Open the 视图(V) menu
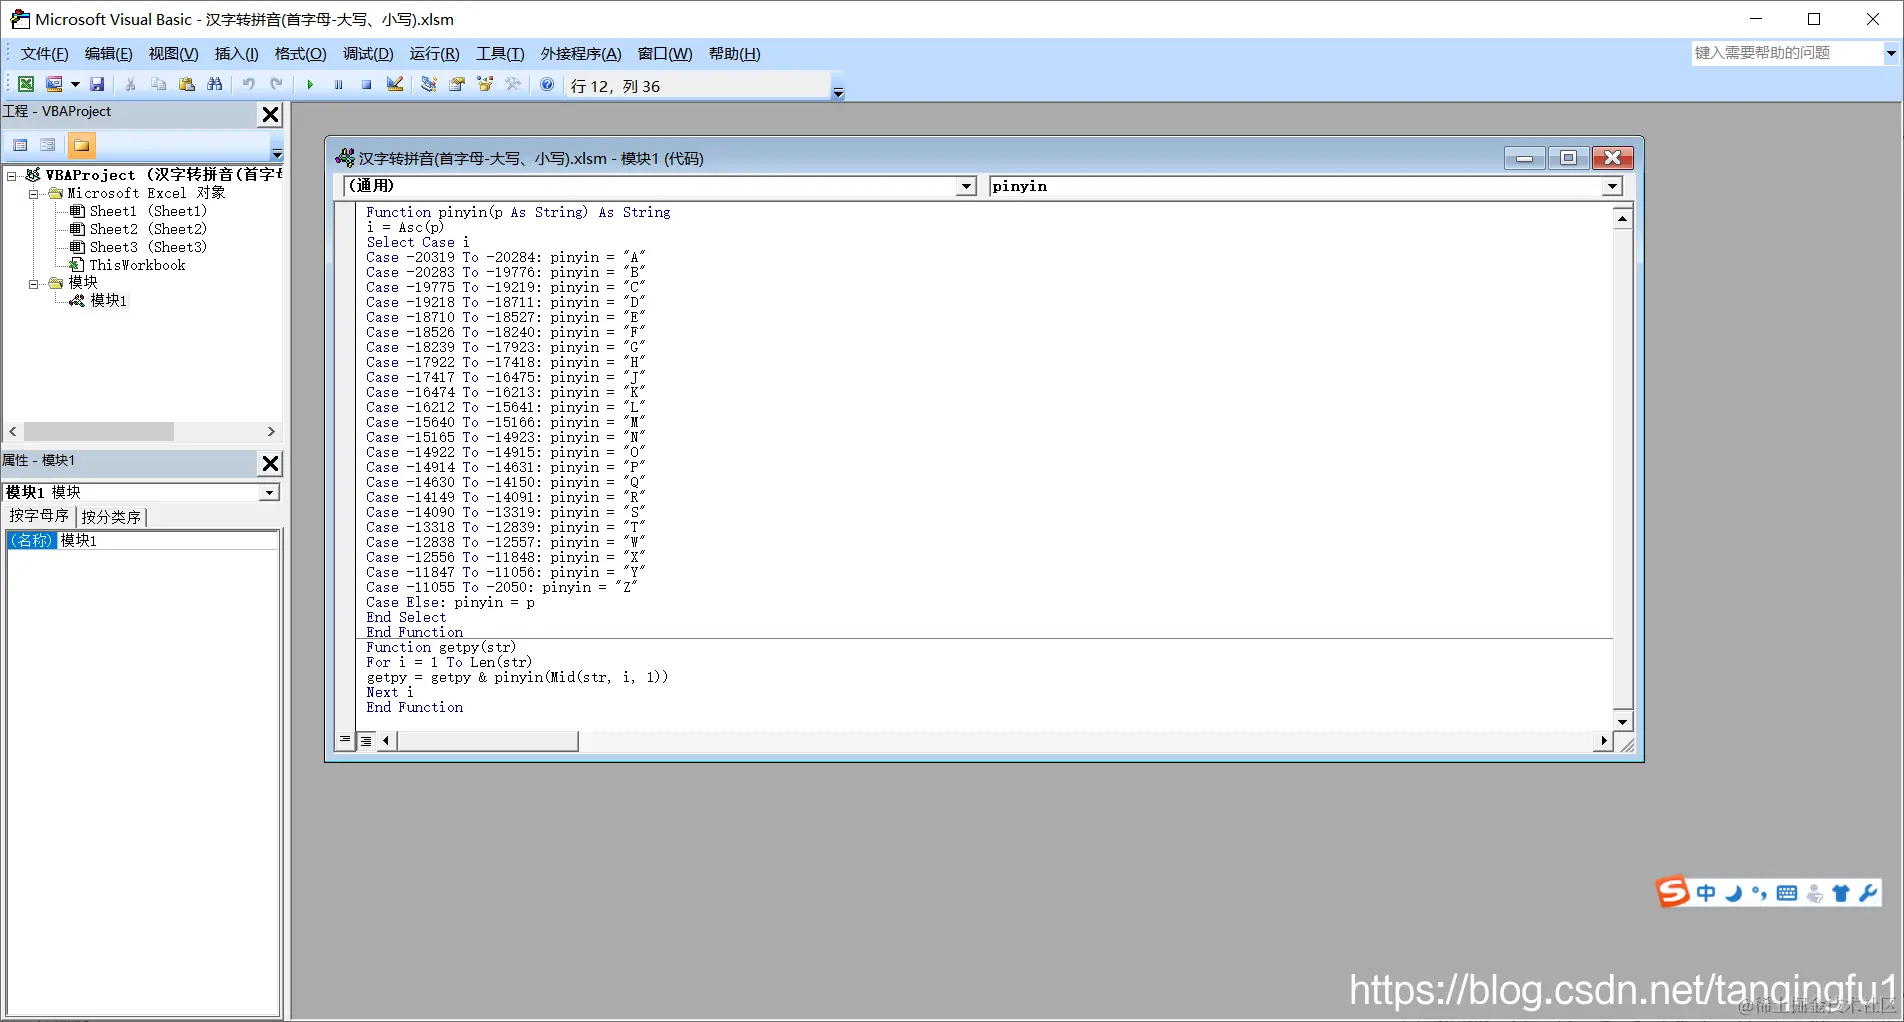The image size is (1904, 1022). click(x=173, y=54)
